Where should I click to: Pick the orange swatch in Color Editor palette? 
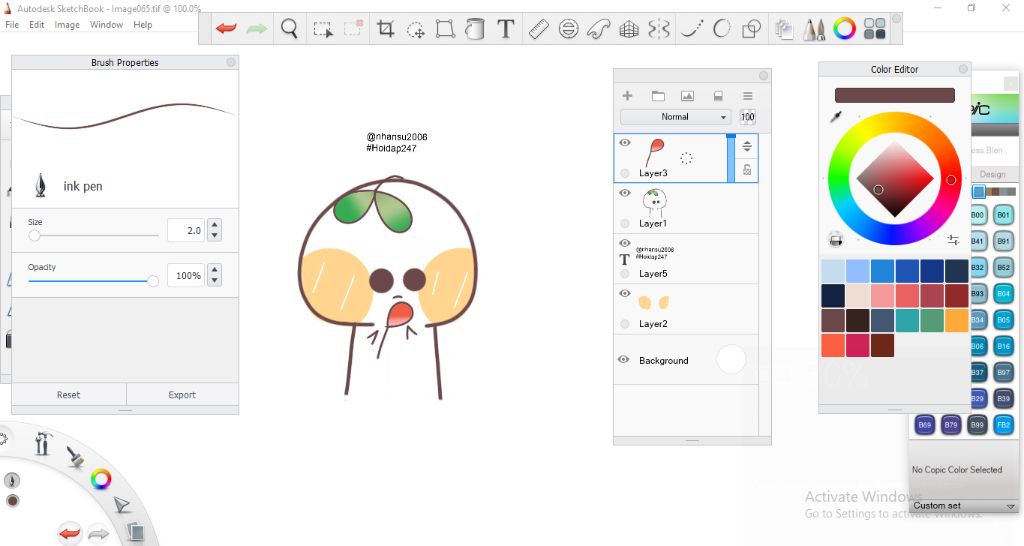[x=956, y=321]
